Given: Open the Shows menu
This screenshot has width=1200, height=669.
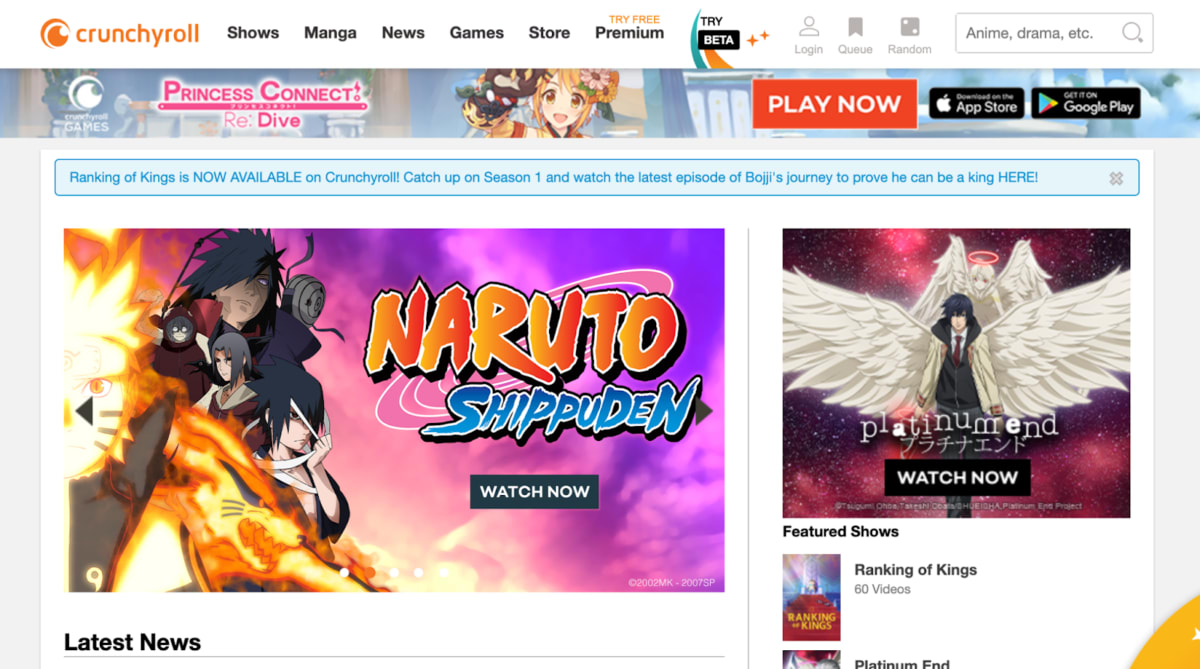Looking at the screenshot, I should point(253,33).
